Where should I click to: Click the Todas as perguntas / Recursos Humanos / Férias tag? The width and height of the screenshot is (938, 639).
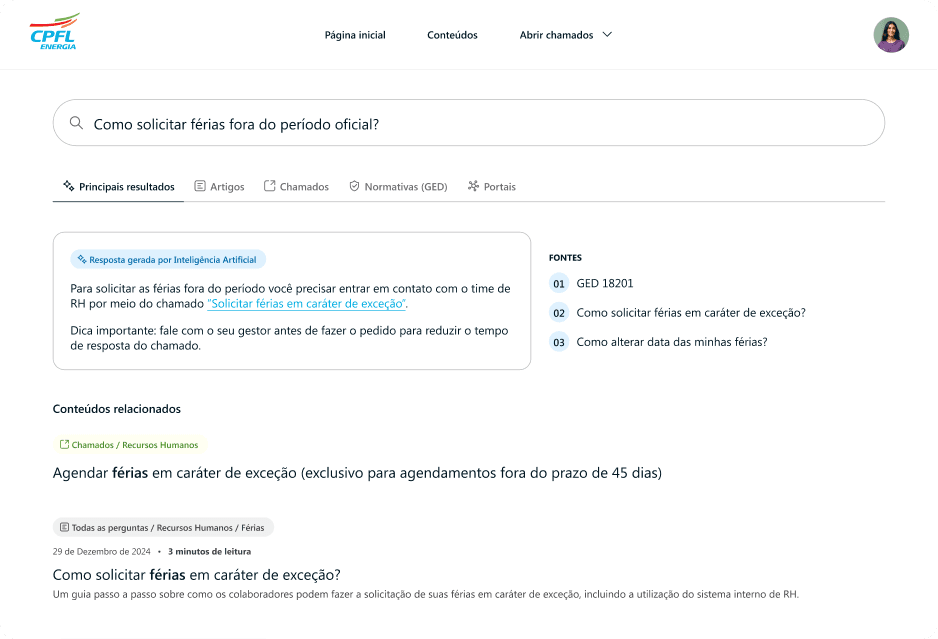pyautogui.click(x=163, y=527)
